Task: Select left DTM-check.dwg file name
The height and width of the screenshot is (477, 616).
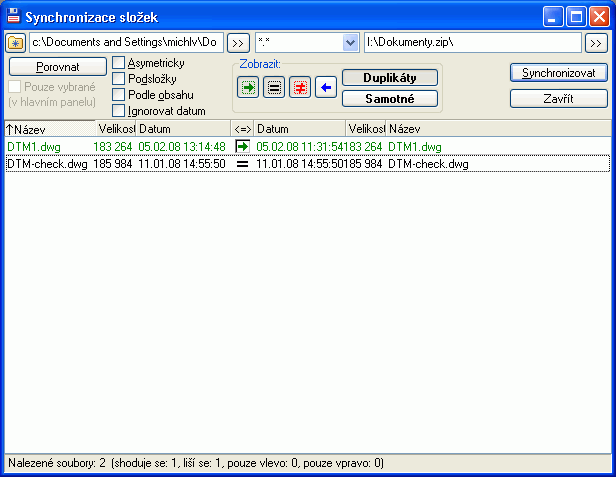Action: [48, 164]
